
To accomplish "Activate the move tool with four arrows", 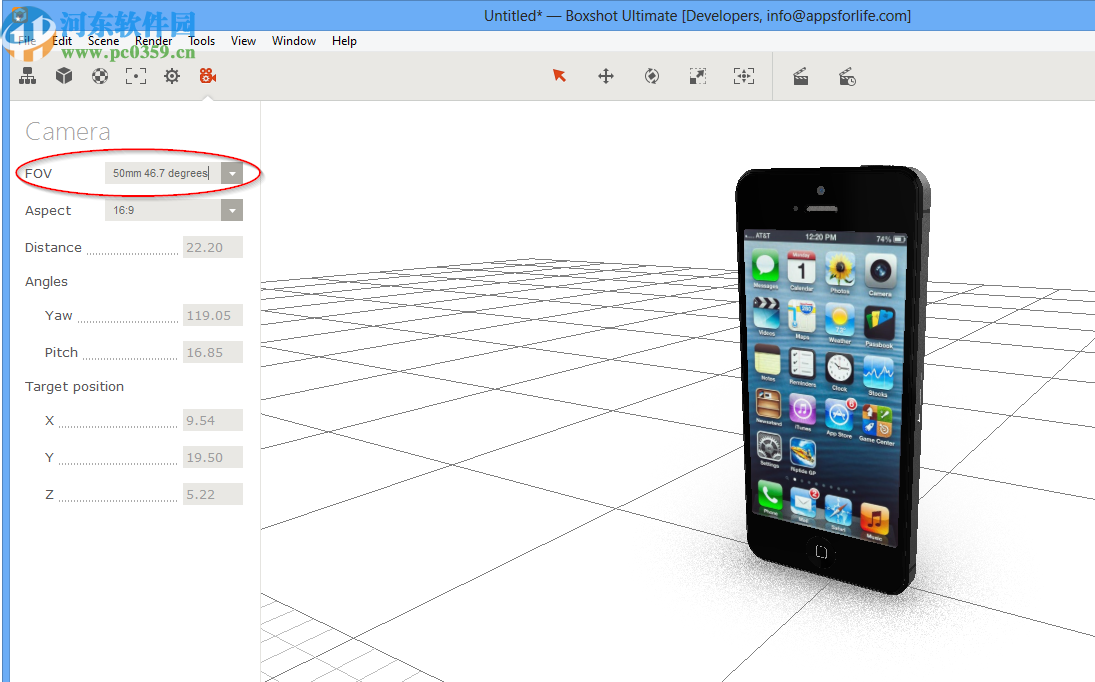I will pyautogui.click(x=606, y=76).
